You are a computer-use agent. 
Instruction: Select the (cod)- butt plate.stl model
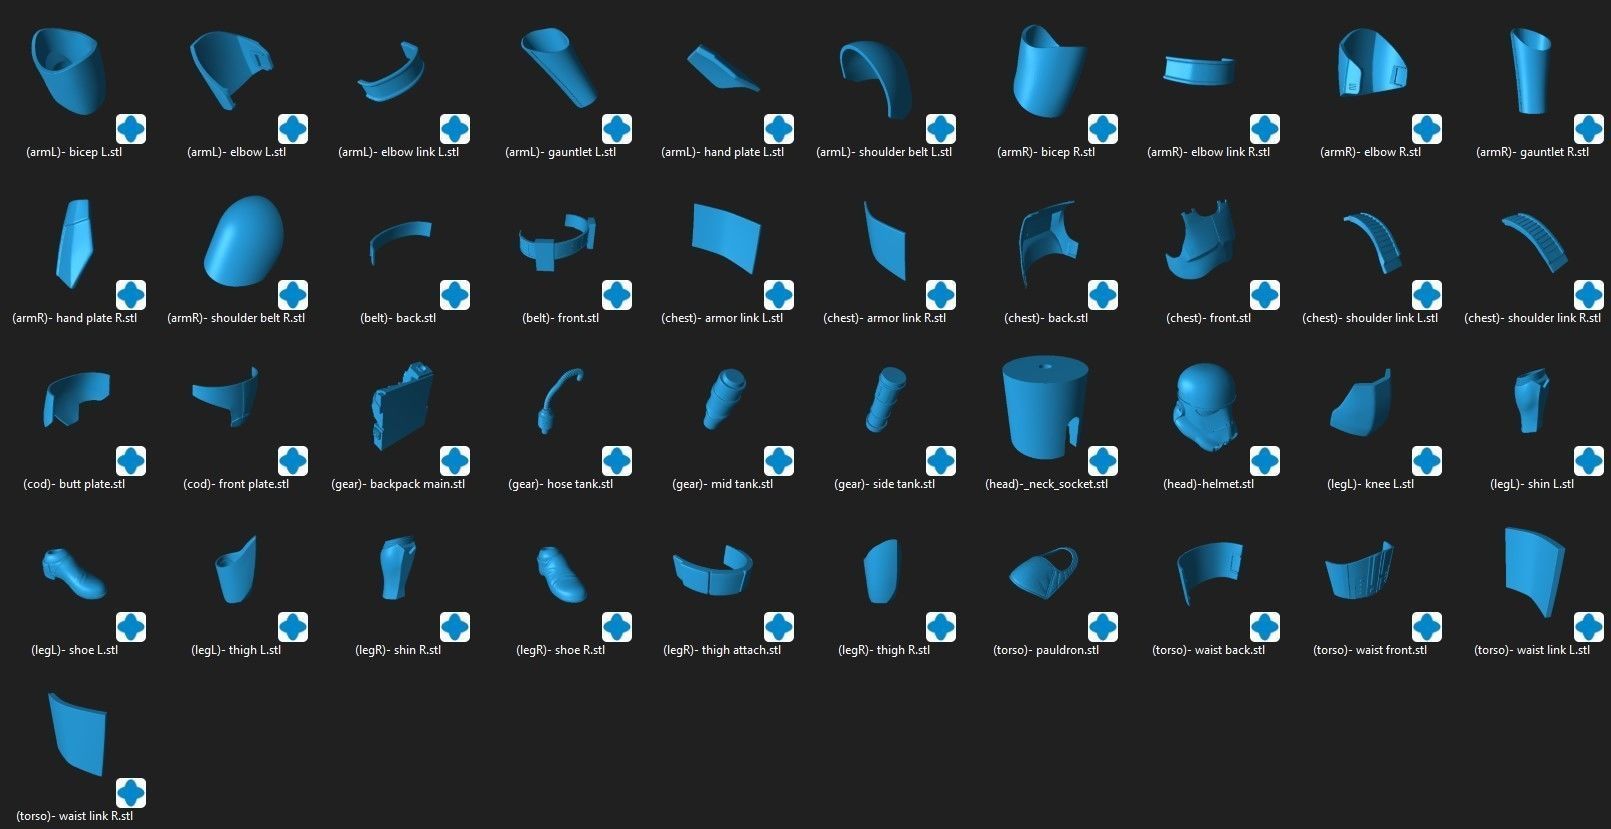[77, 399]
